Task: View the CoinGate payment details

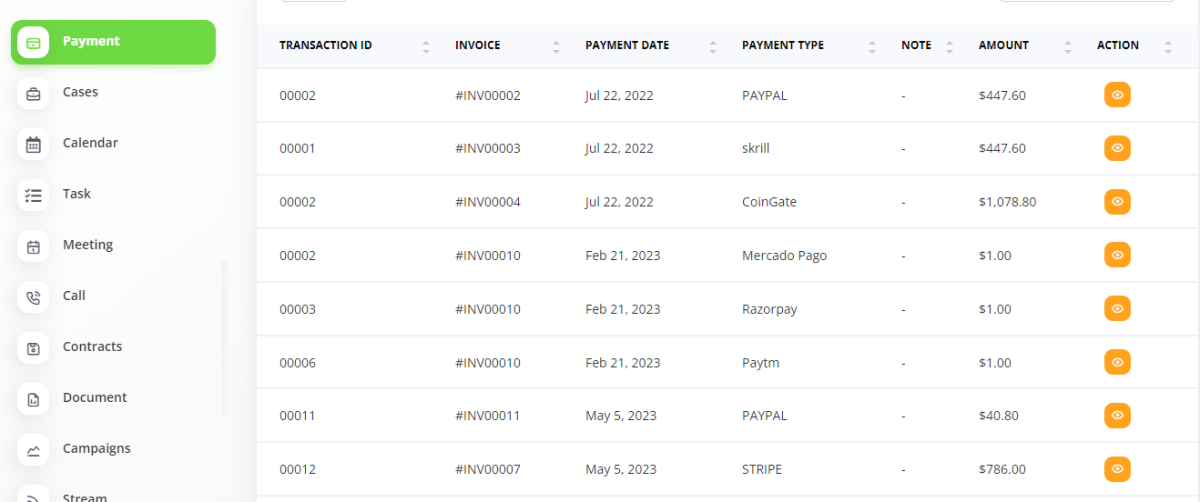Action: coord(1117,202)
